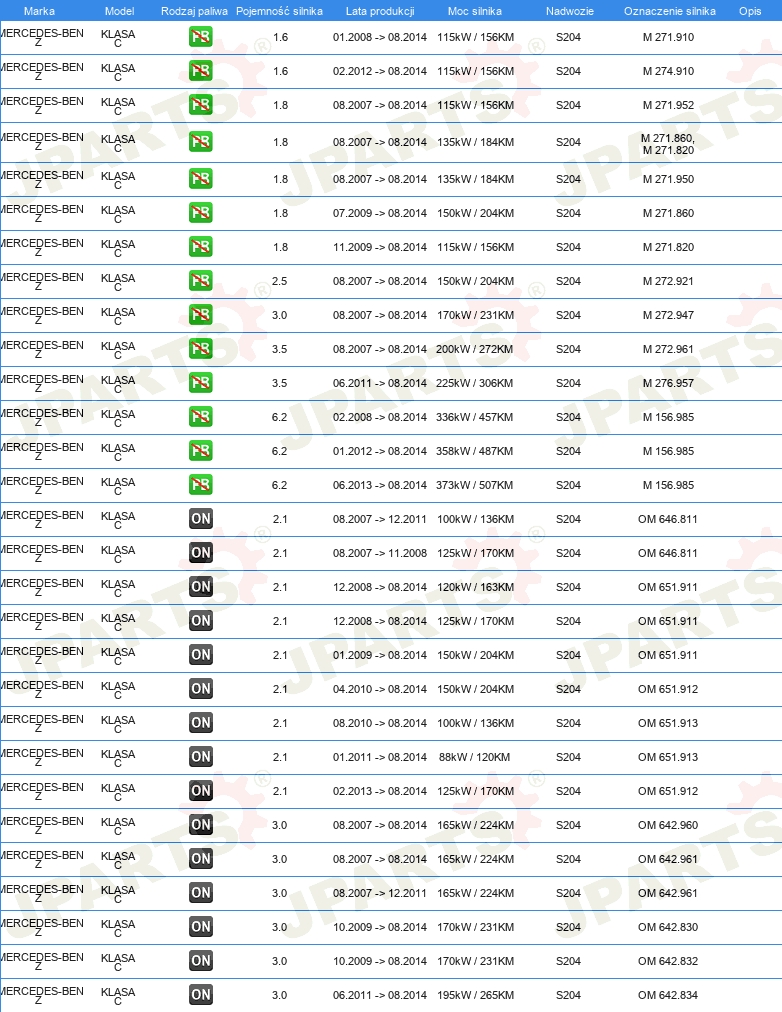Click the diesel ON icon in the 88kW / 120KM row
The height and width of the screenshot is (1012, 782).
click(x=201, y=756)
